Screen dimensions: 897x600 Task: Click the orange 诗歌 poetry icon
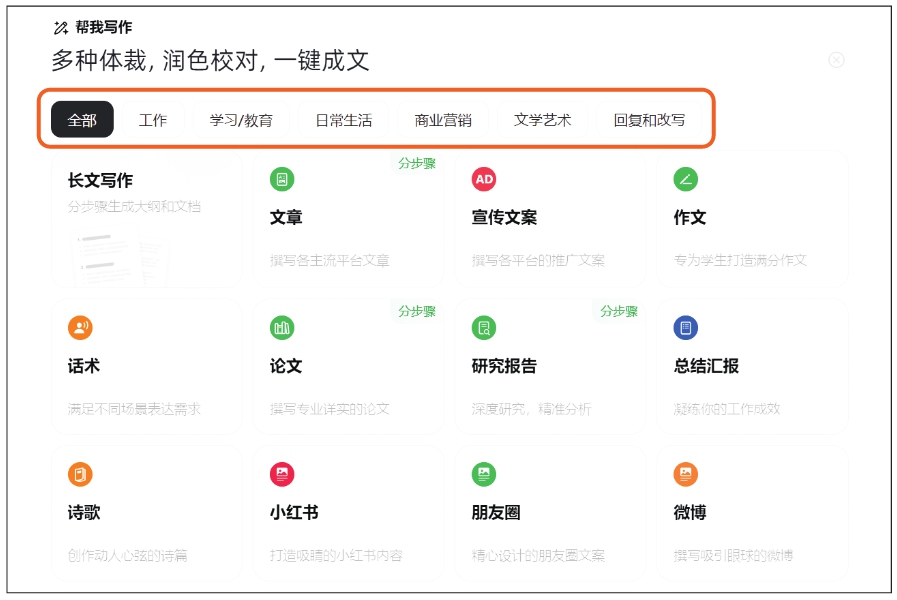tap(80, 474)
